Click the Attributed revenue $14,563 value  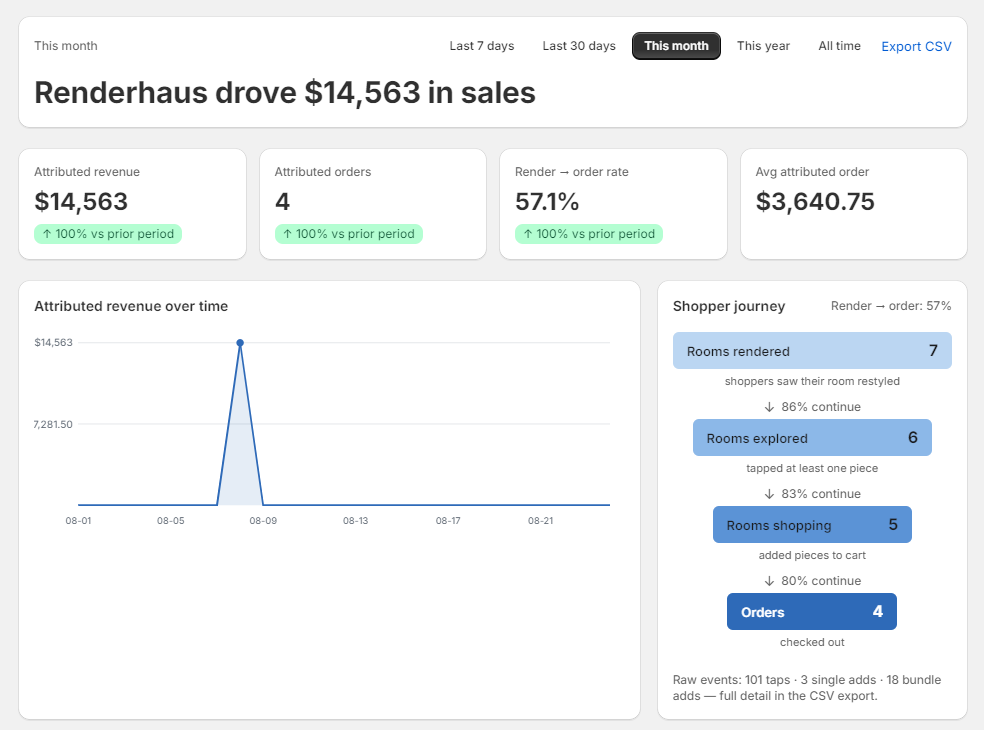point(81,201)
